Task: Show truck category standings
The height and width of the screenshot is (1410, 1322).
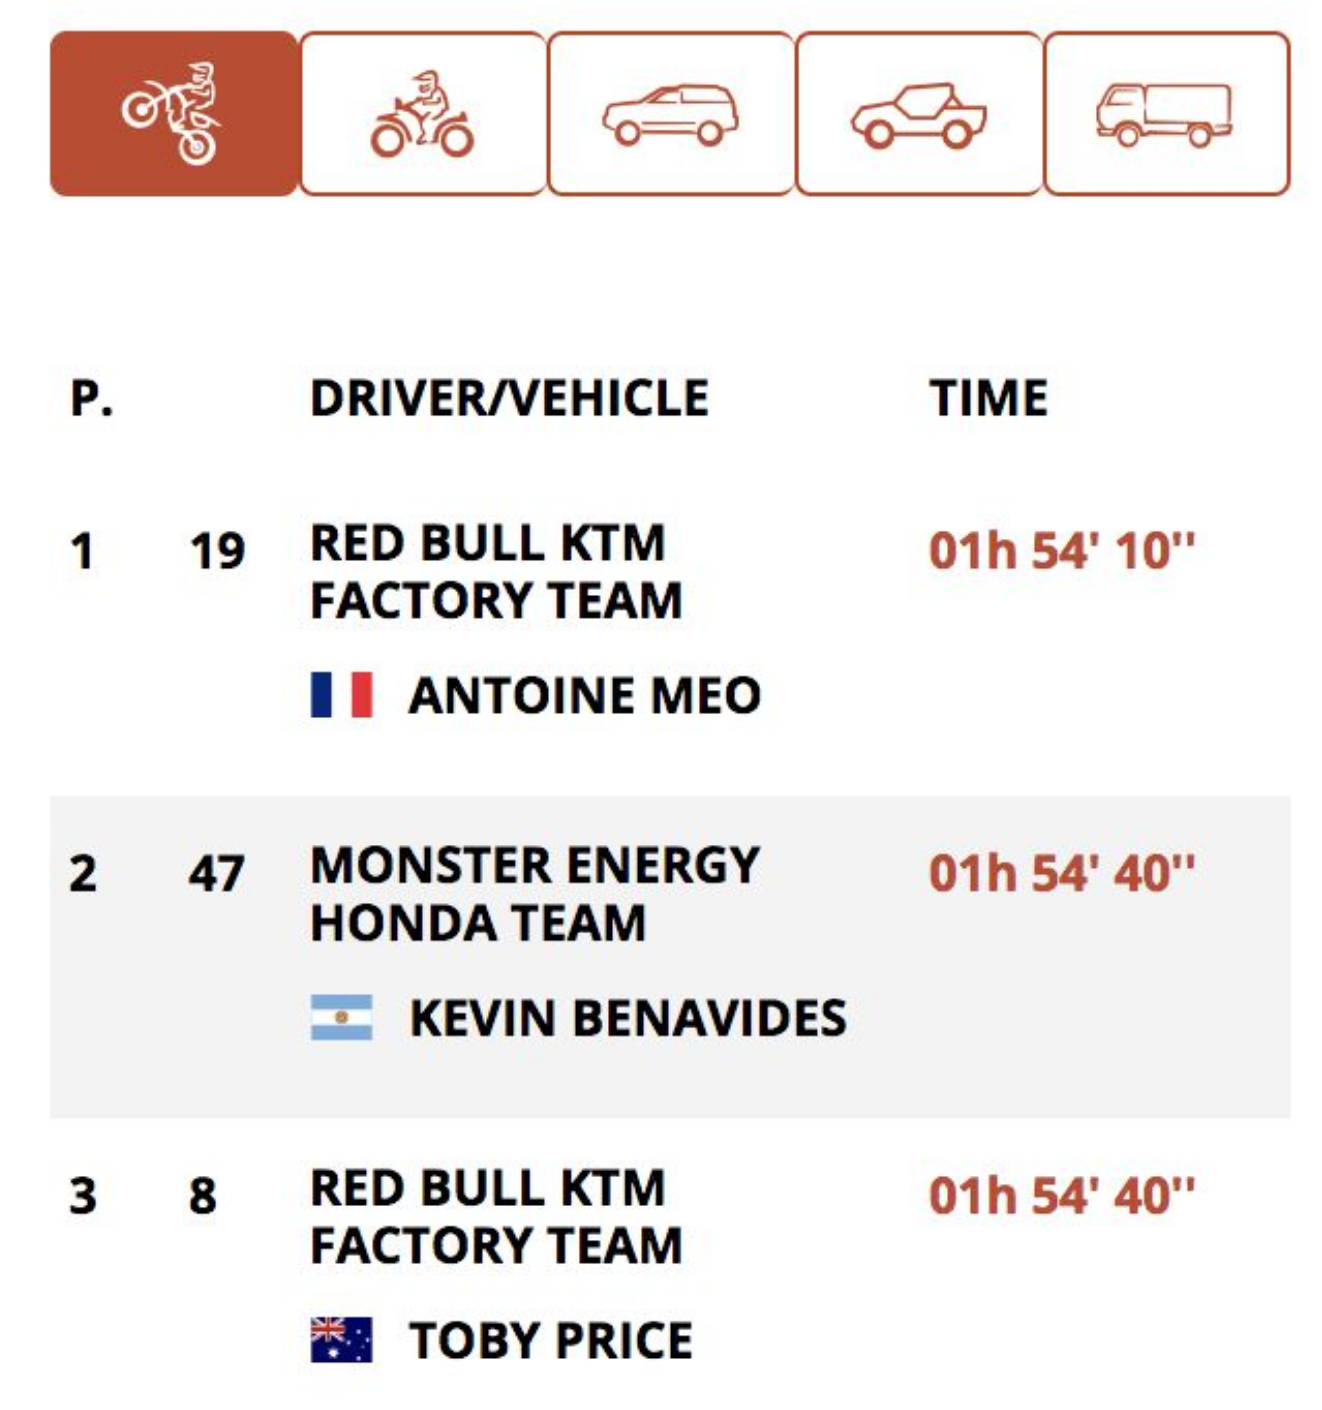Action: point(1167,114)
